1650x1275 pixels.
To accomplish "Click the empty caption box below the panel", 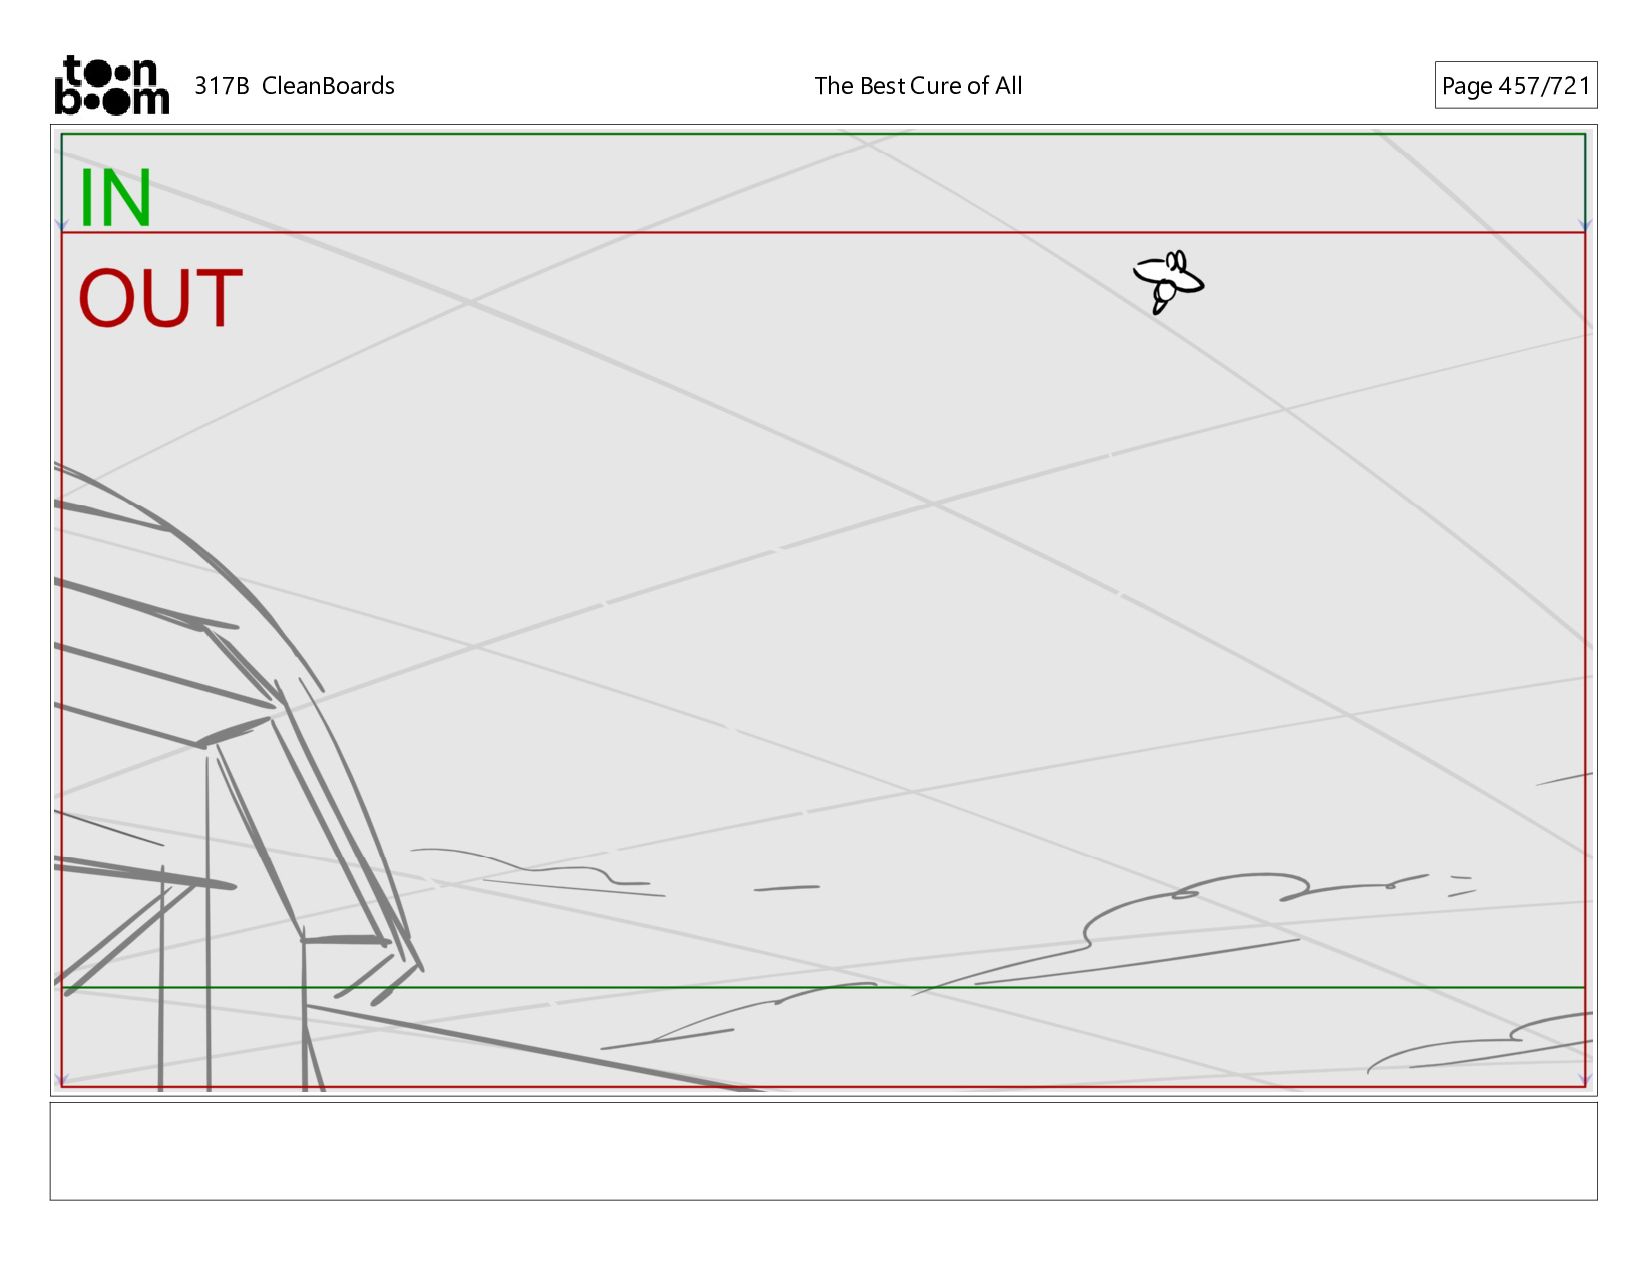I will [x=823, y=1151].
